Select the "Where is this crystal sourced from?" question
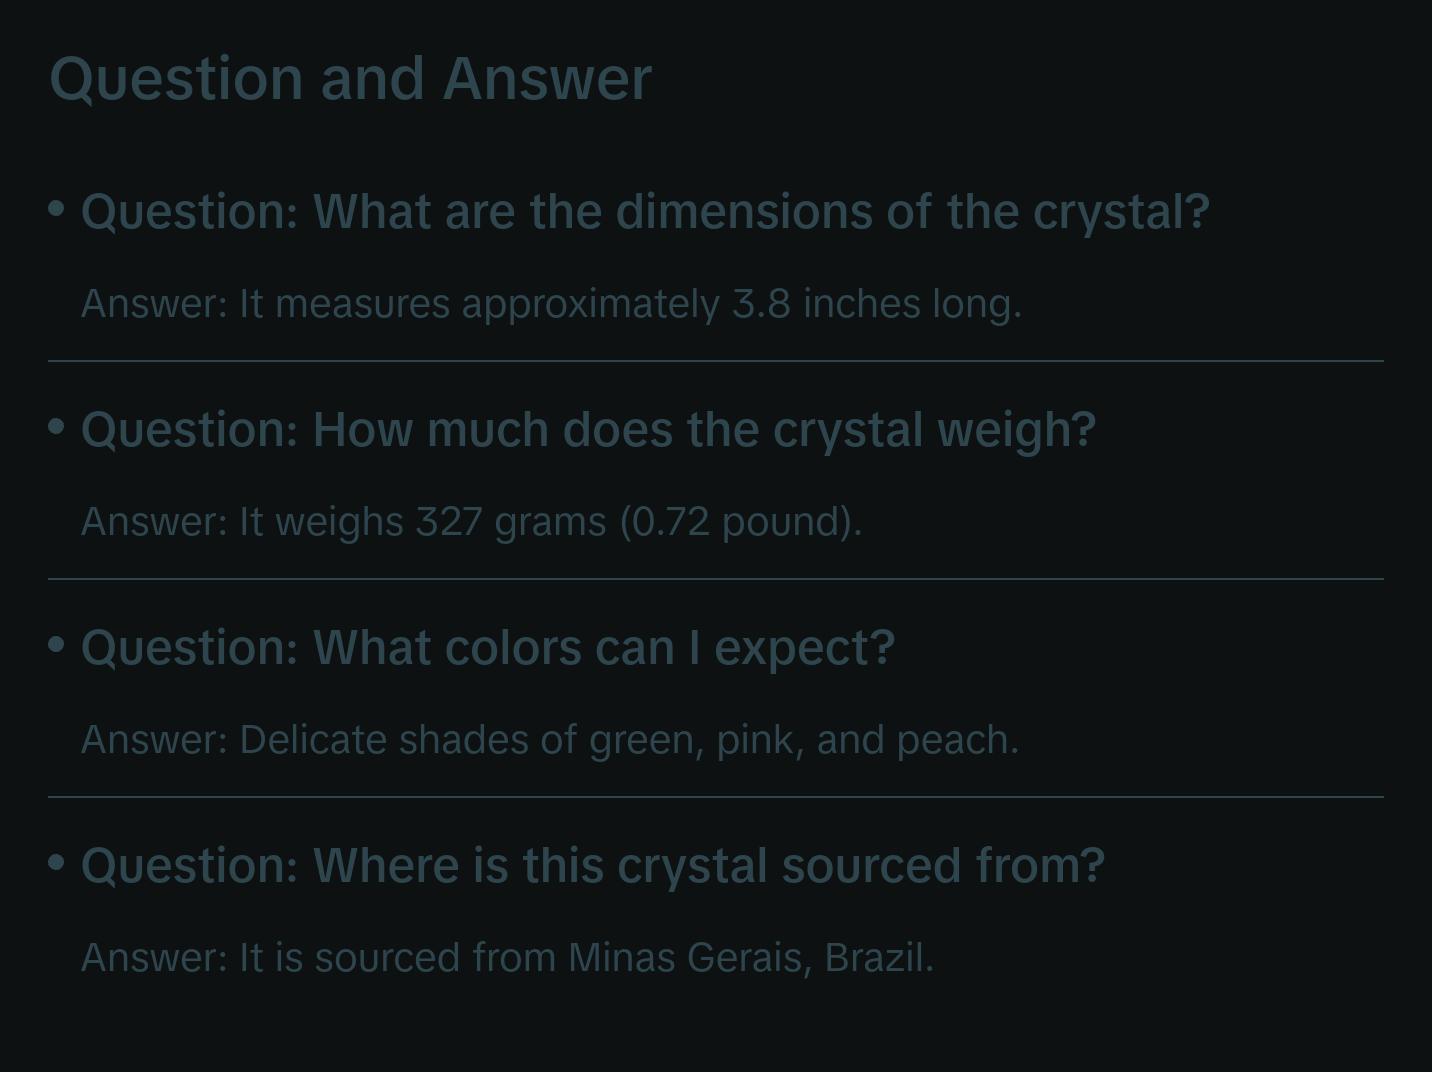The image size is (1432, 1072). pos(593,866)
